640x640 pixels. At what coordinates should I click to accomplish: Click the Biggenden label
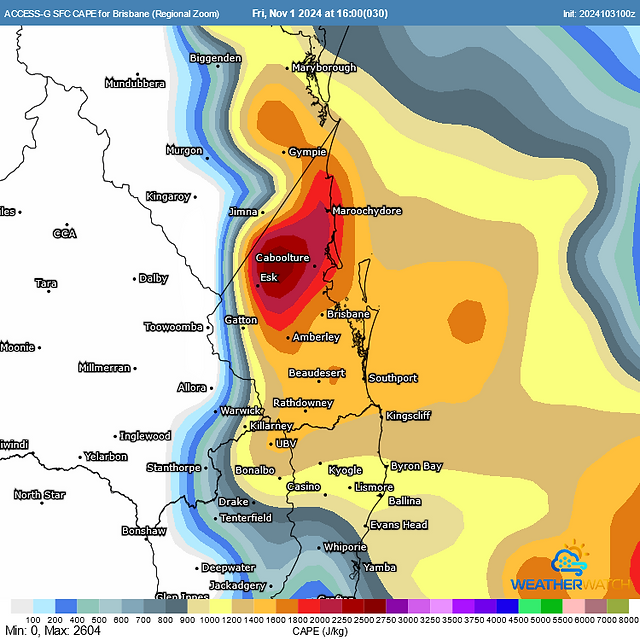coord(216,58)
